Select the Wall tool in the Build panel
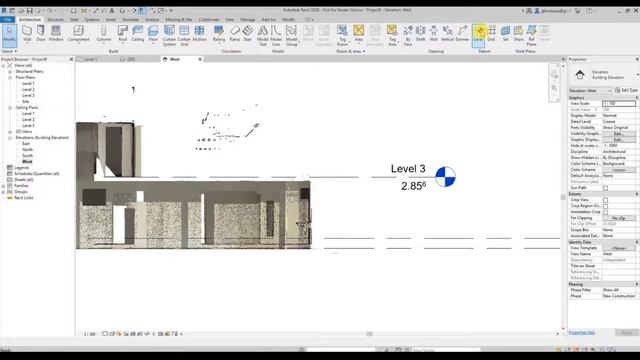The width and height of the screenshot is (640, 360). point(27,33)
